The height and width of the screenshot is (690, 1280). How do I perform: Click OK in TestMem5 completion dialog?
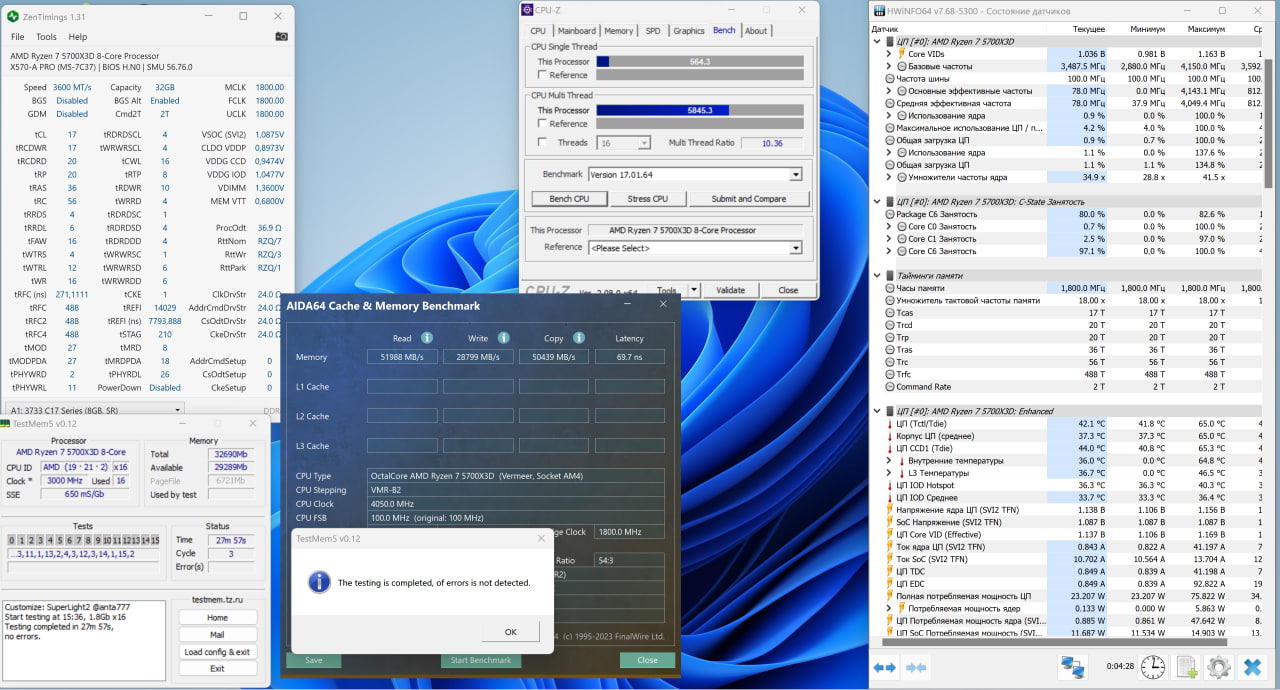tap(510, 632)
